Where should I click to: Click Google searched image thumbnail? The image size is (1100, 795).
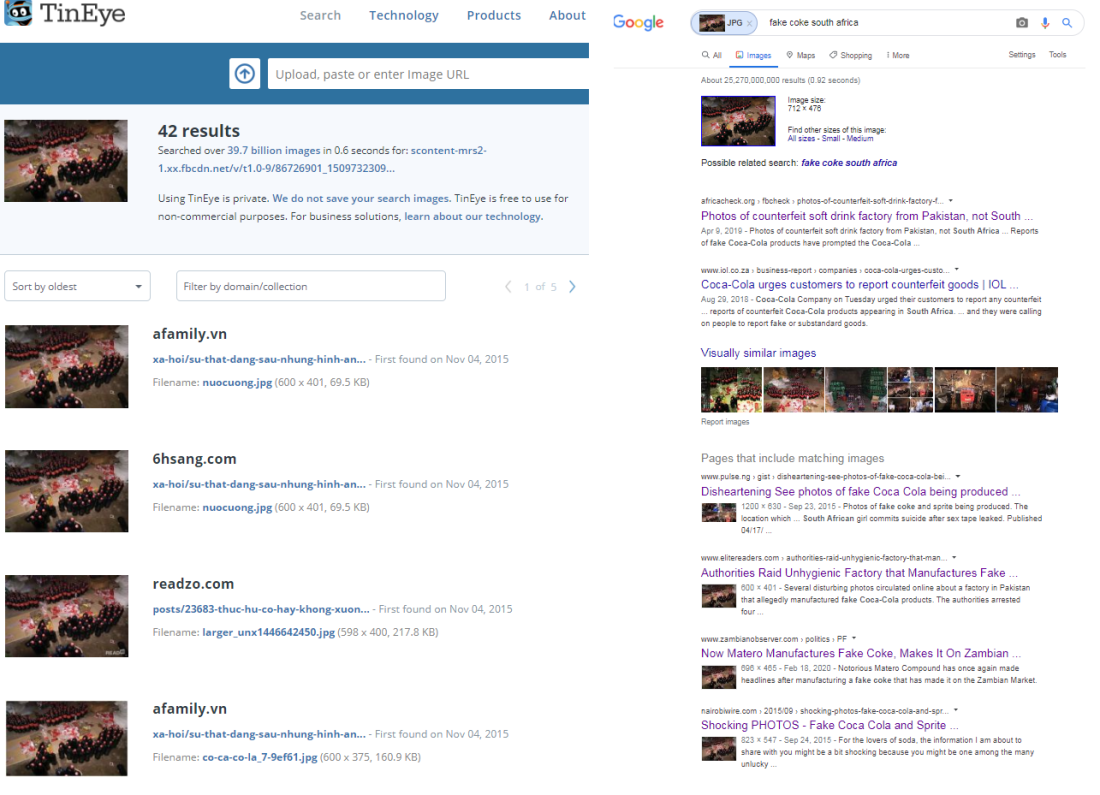click(x=738, y=121)
